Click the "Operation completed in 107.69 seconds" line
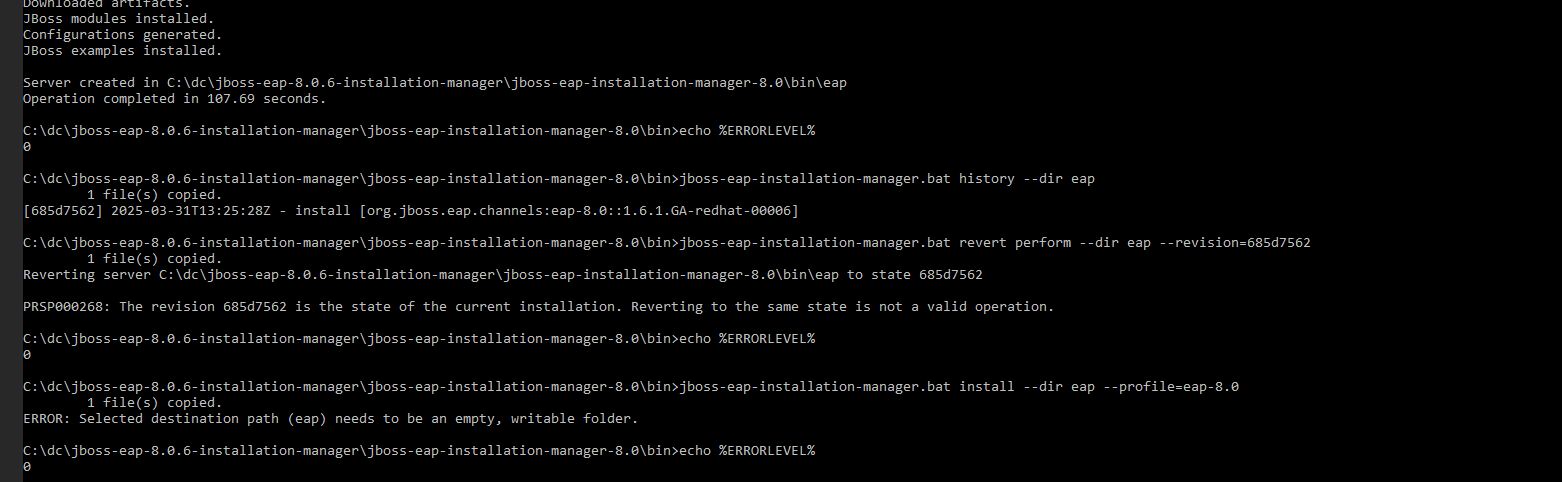Screen dimensions: 1562x482 (174, 99)
